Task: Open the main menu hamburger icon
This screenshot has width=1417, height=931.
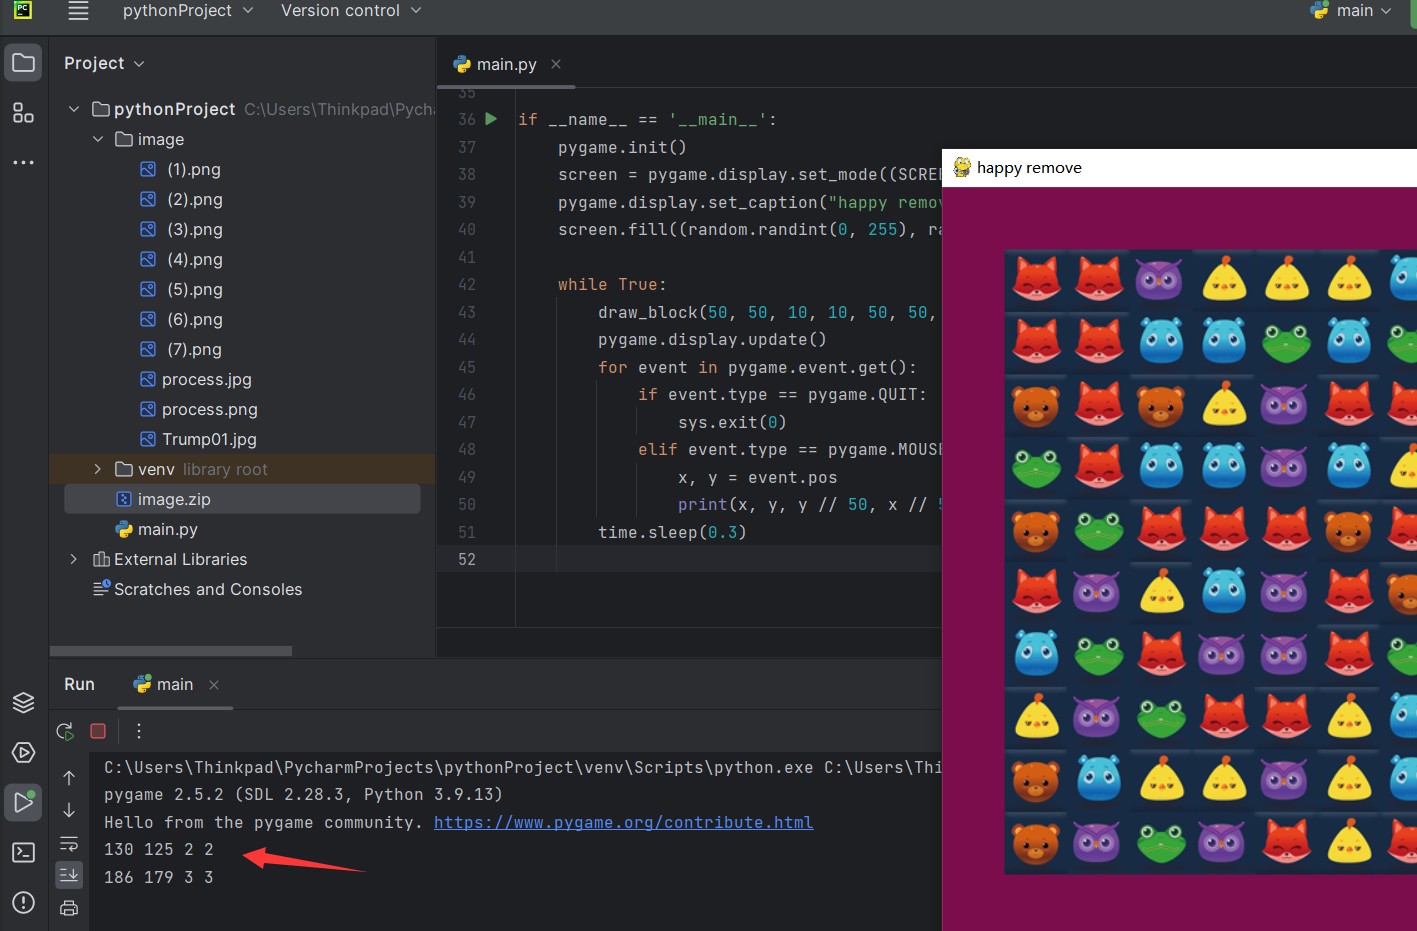Action: pos(78,11)
